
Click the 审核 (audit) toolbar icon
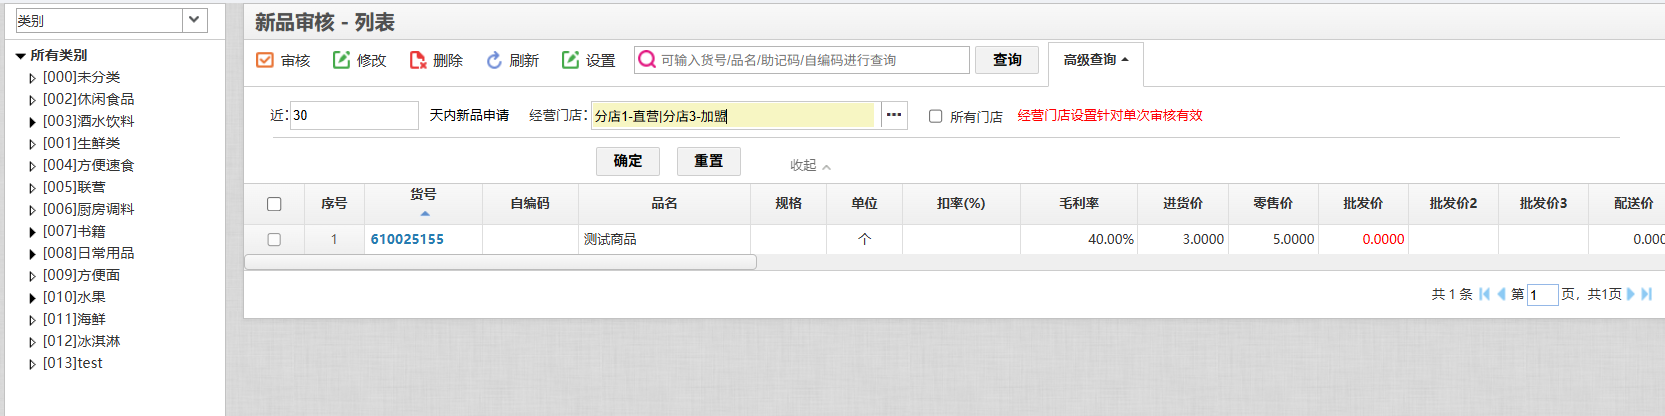tap(265, 60)
